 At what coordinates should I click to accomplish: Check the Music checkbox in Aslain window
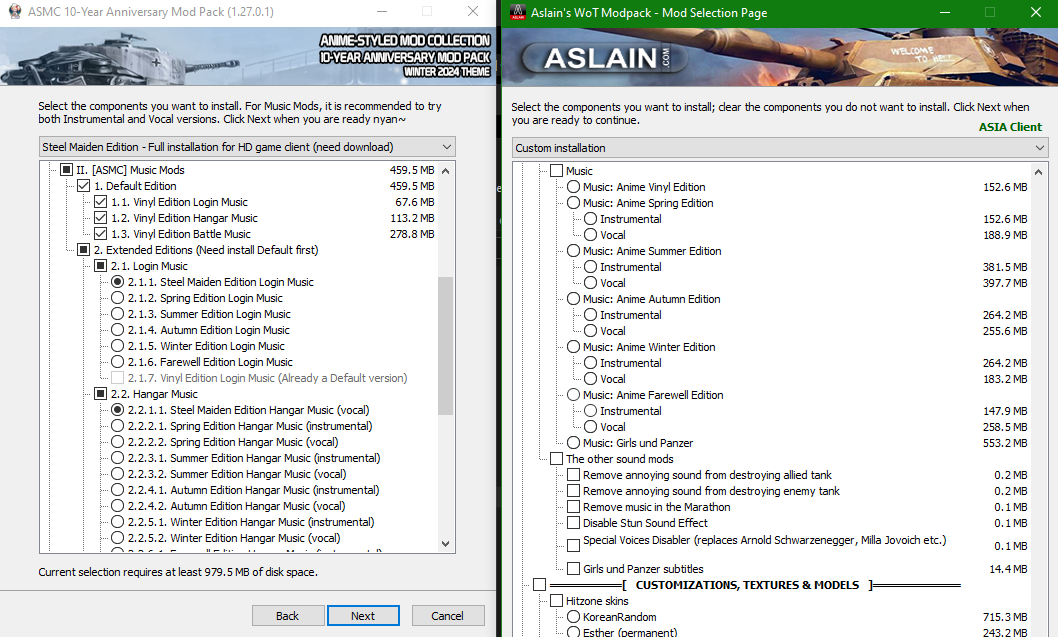pos(557,171)
